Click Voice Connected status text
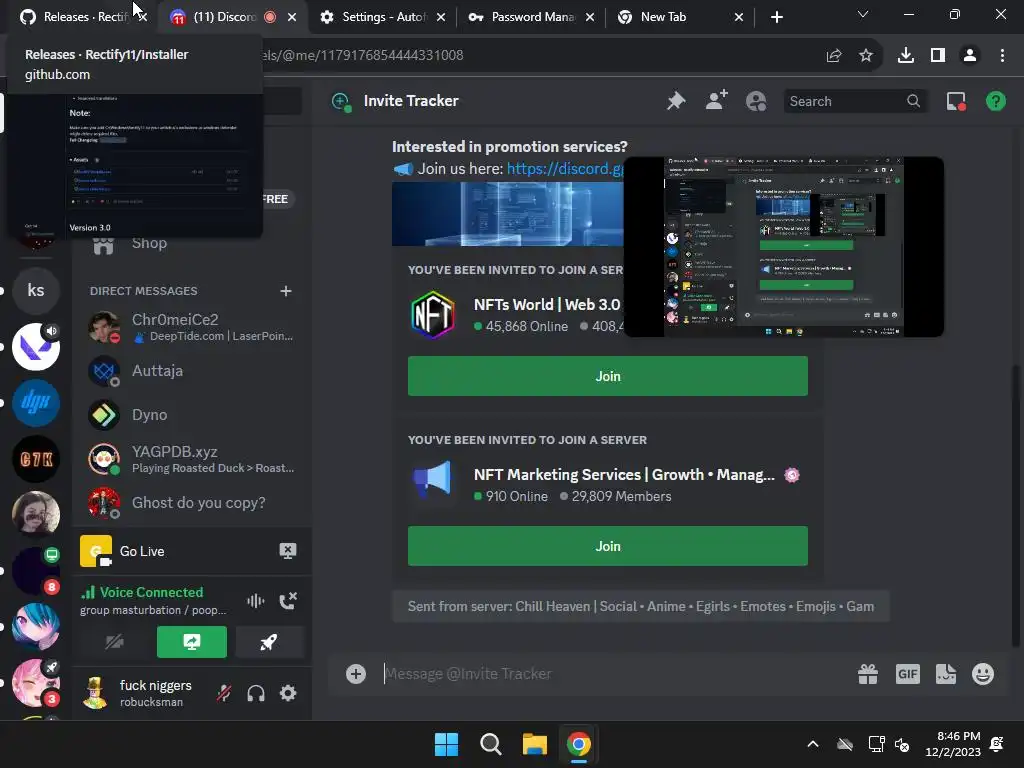The image size is (1024, 768). 152,592
